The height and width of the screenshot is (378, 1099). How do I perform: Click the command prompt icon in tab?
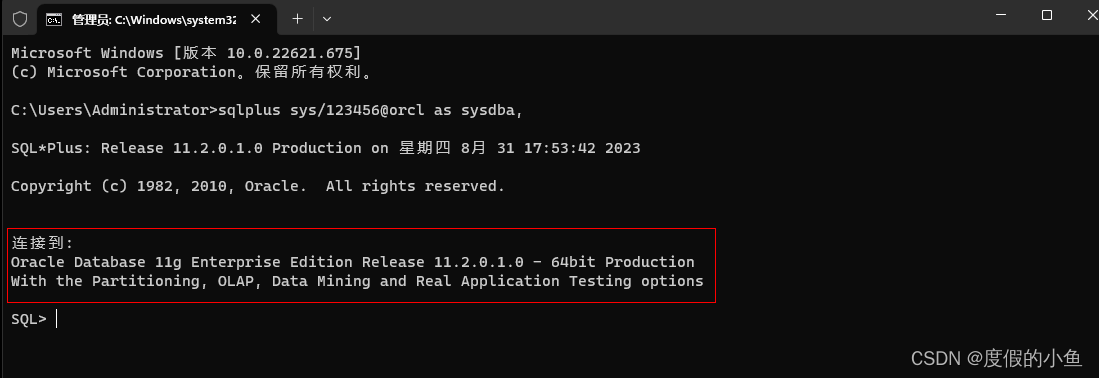(53, 20)
